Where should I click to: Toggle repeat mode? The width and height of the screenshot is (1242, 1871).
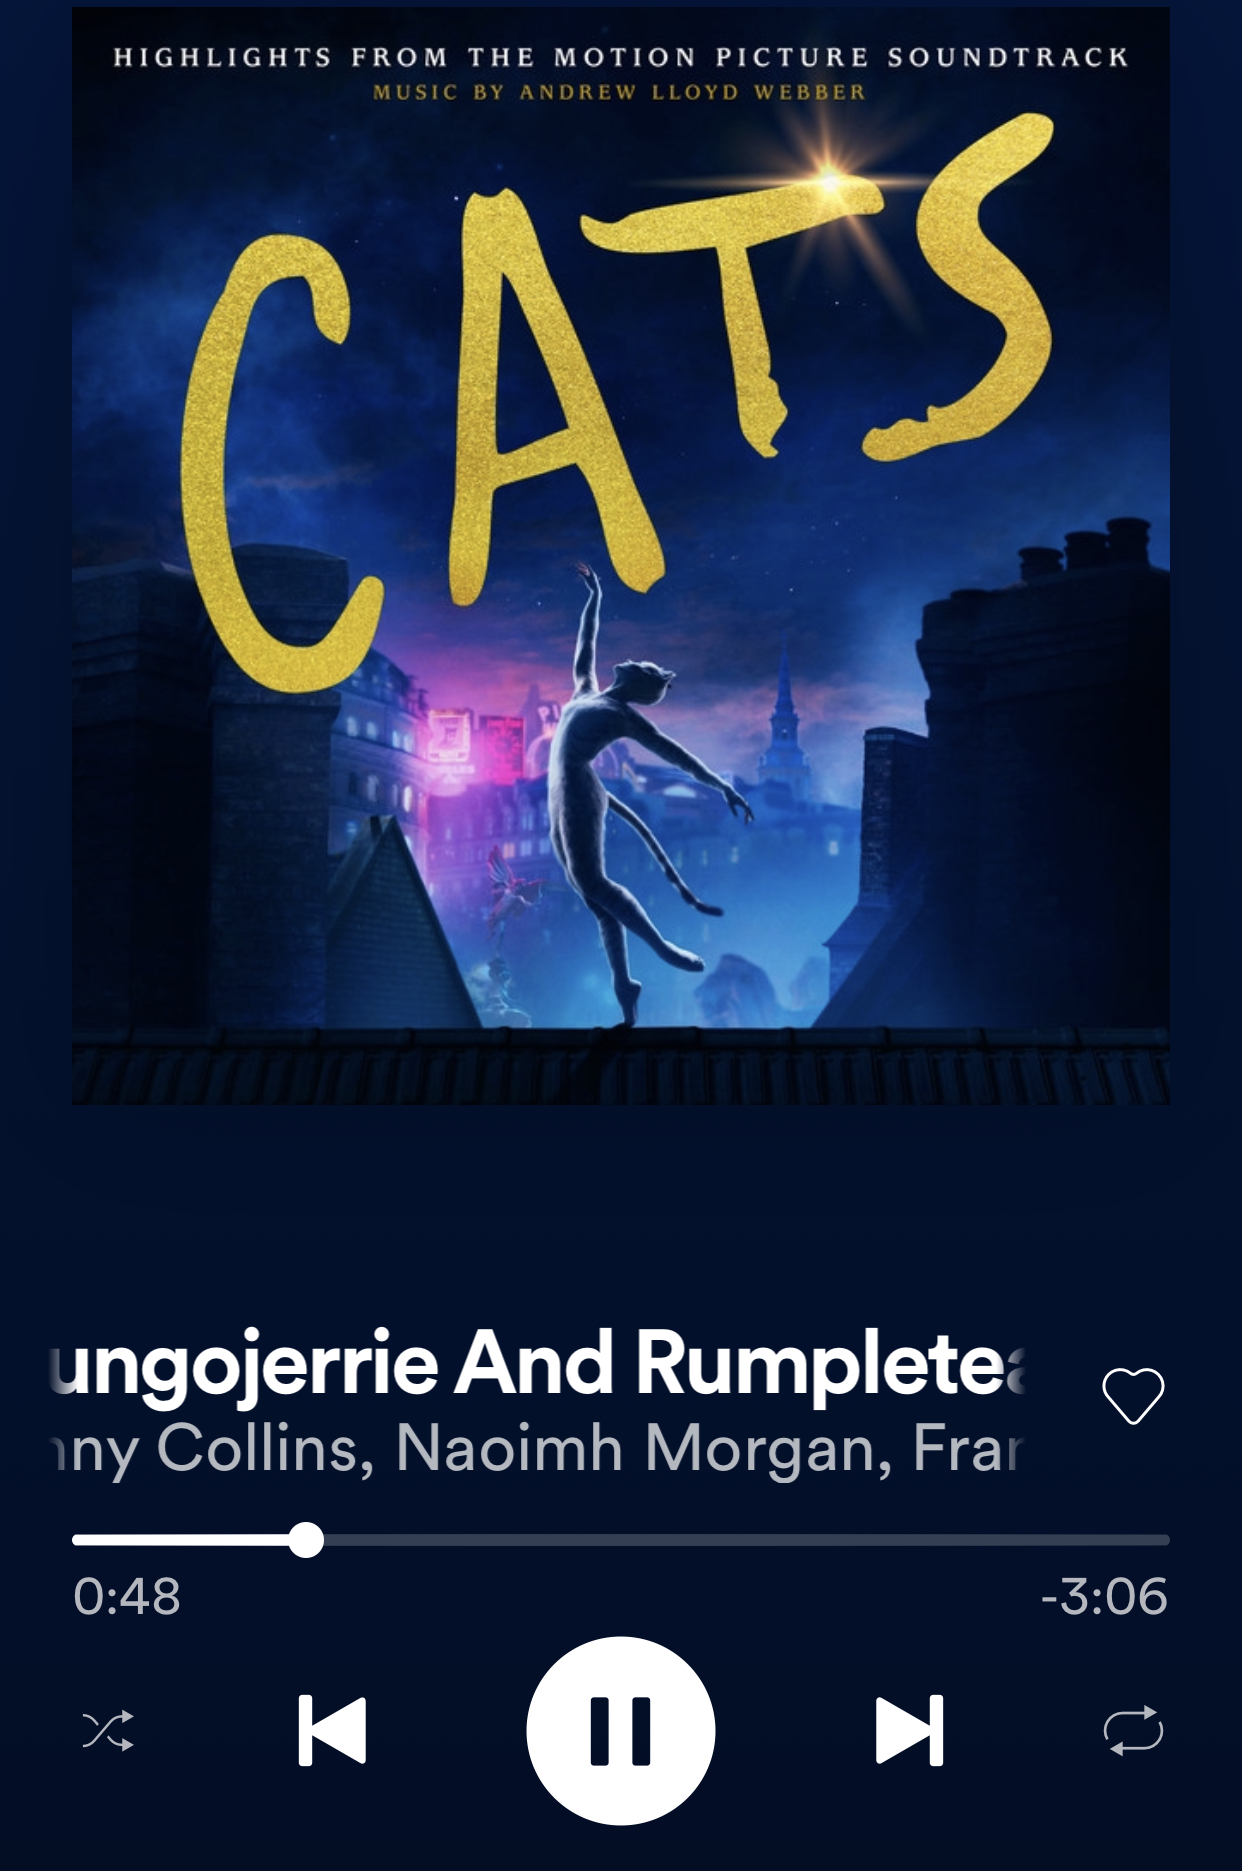click(1133, 1730)
